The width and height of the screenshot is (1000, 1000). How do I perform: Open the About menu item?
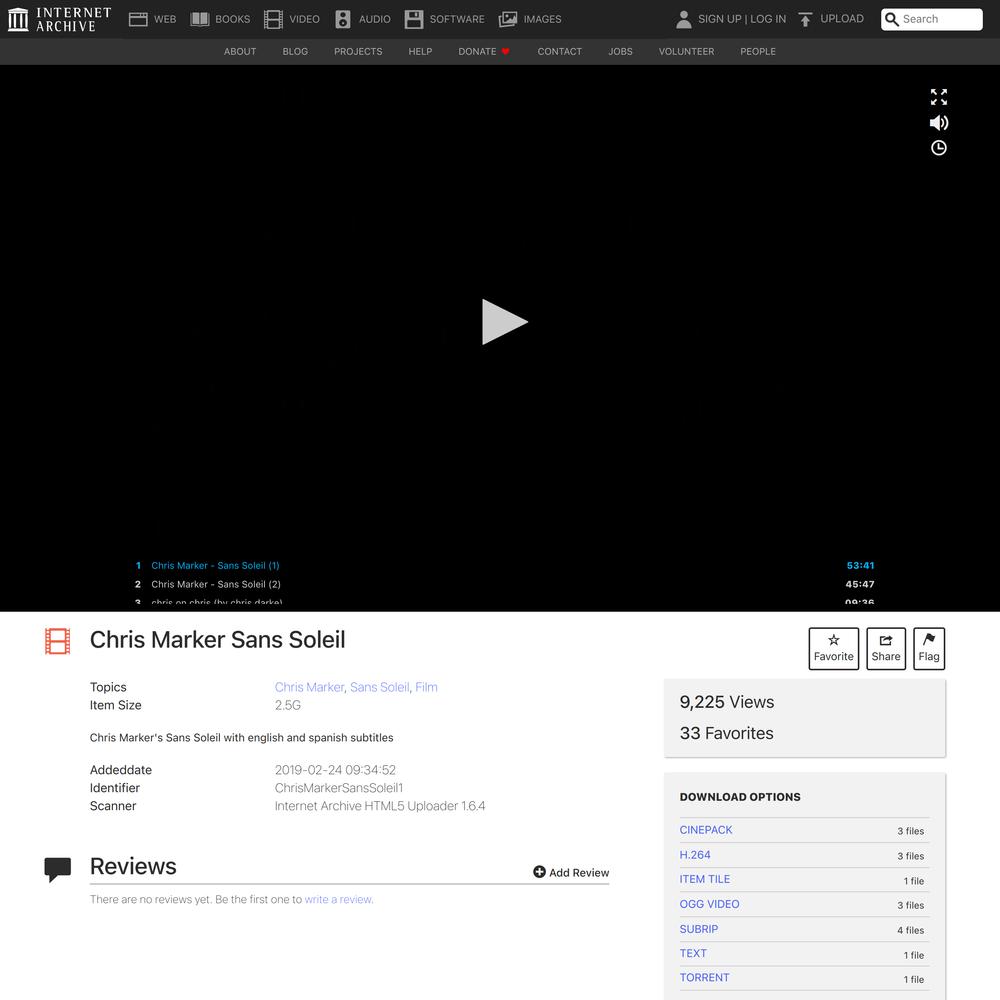(240, 52)
